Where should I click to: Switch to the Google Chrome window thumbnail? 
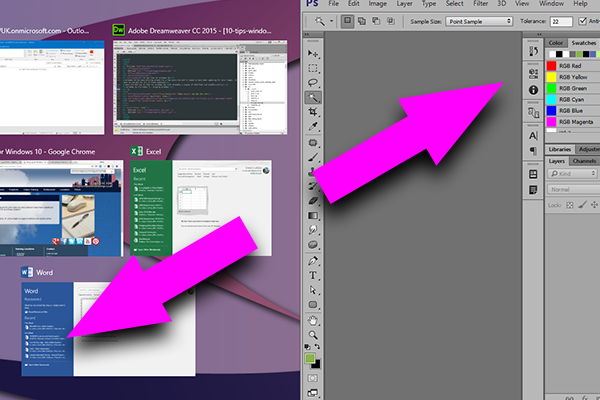click(x=62, y=208)
